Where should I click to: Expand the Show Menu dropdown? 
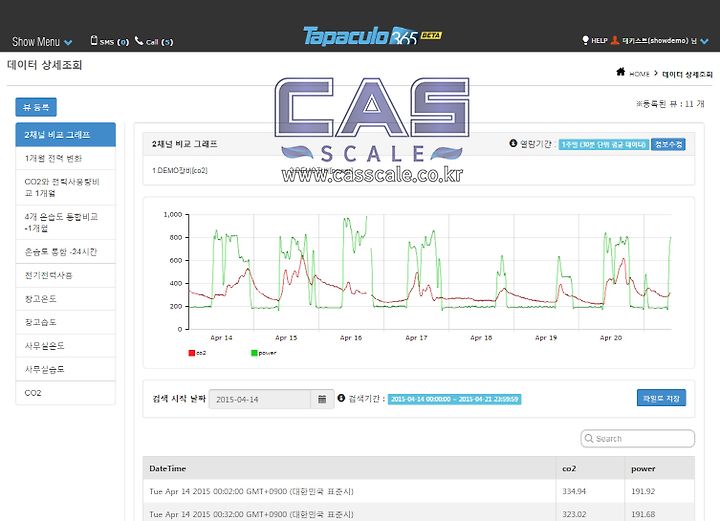(x=42, y=42)
